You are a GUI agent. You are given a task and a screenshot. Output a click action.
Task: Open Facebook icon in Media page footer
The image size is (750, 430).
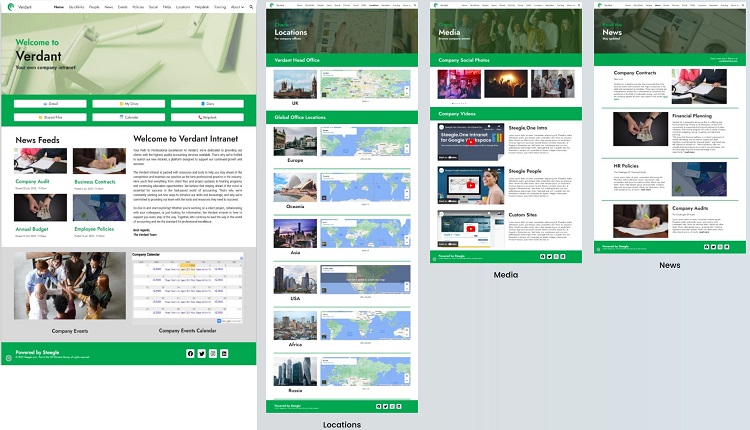[x=542, y=256]
